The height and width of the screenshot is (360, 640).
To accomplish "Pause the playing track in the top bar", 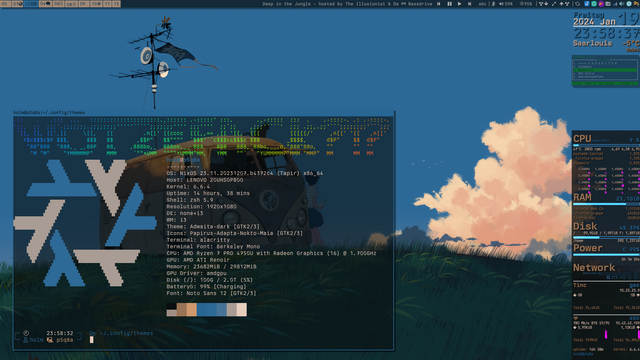I will (449, 4).
